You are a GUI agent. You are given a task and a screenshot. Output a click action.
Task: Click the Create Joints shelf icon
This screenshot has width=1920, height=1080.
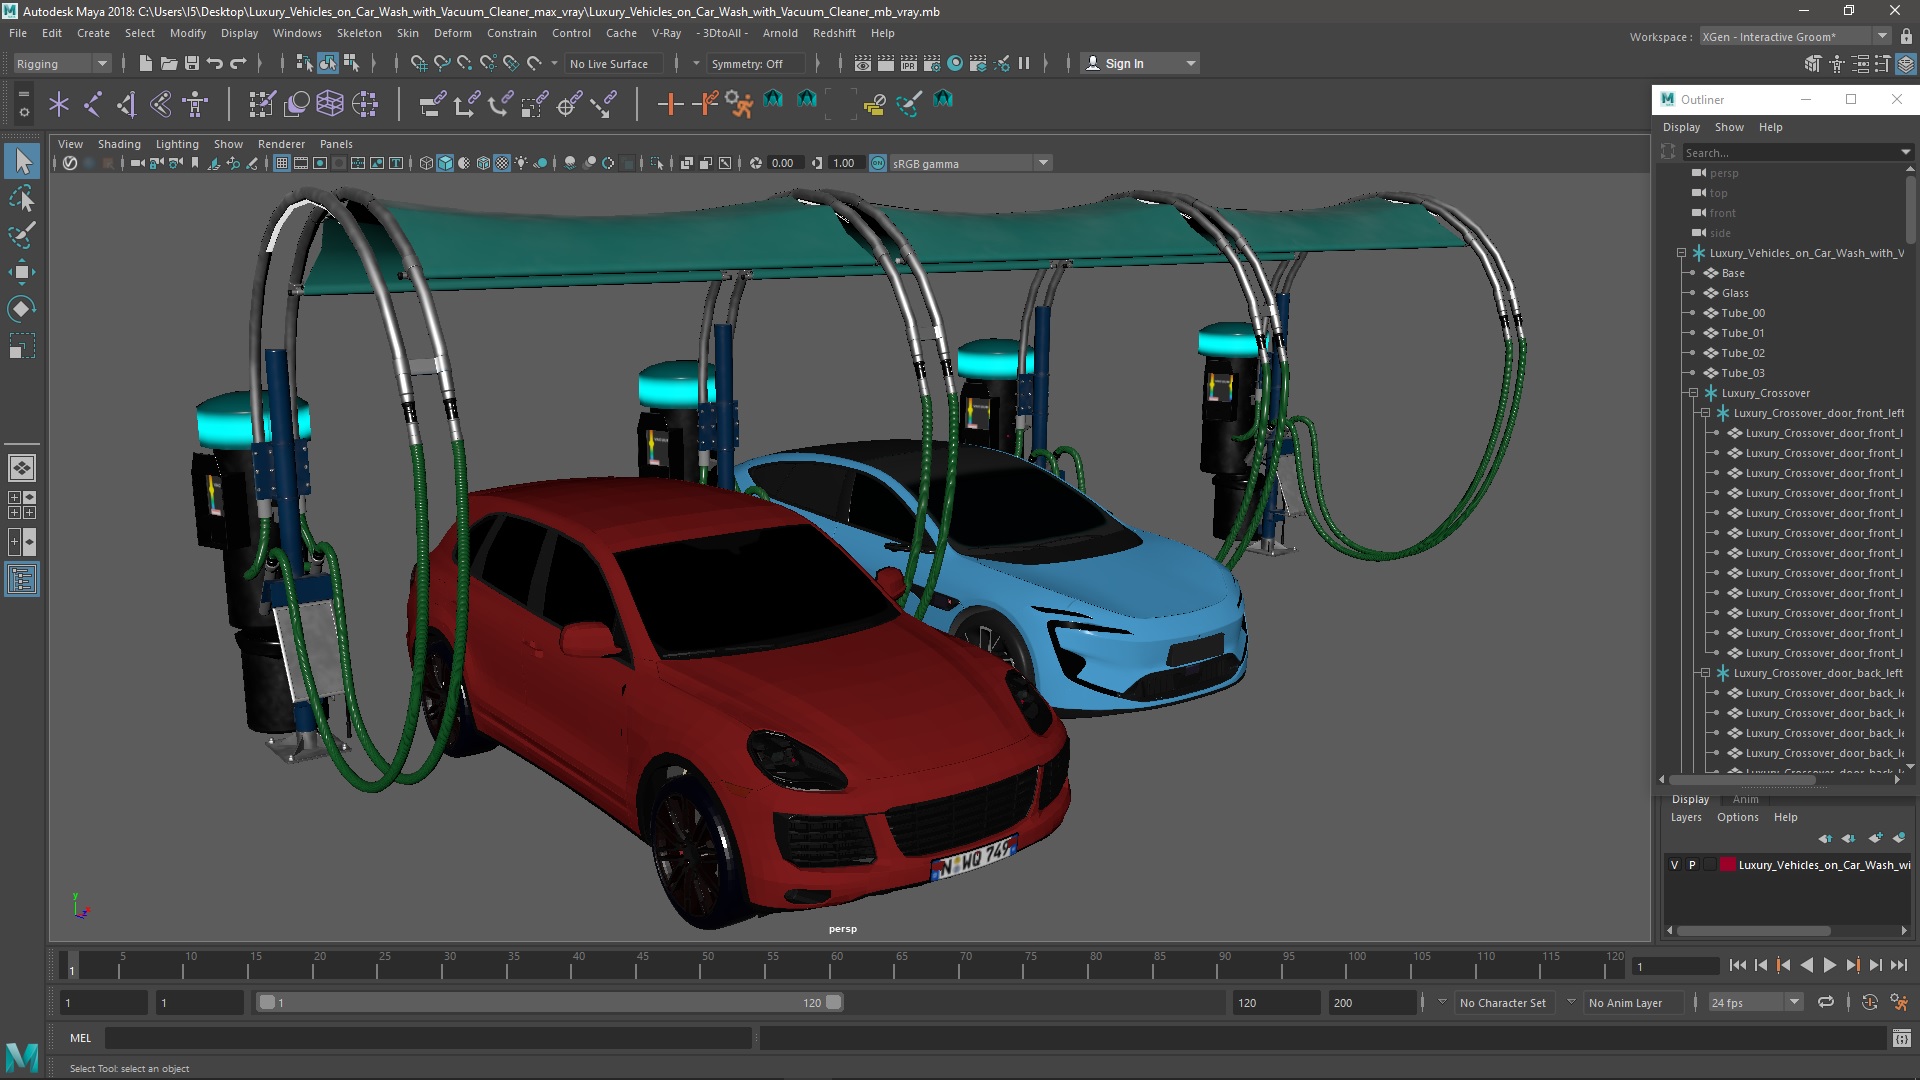tap(93, 104)
